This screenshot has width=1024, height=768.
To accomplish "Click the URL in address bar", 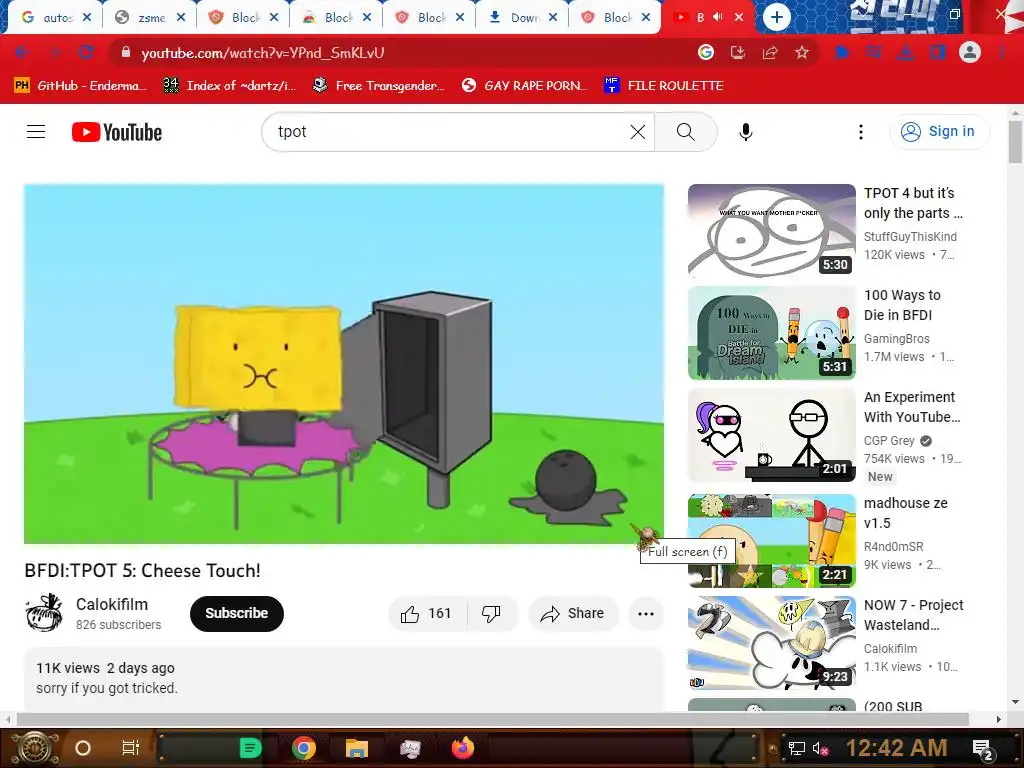I will 263,53.
